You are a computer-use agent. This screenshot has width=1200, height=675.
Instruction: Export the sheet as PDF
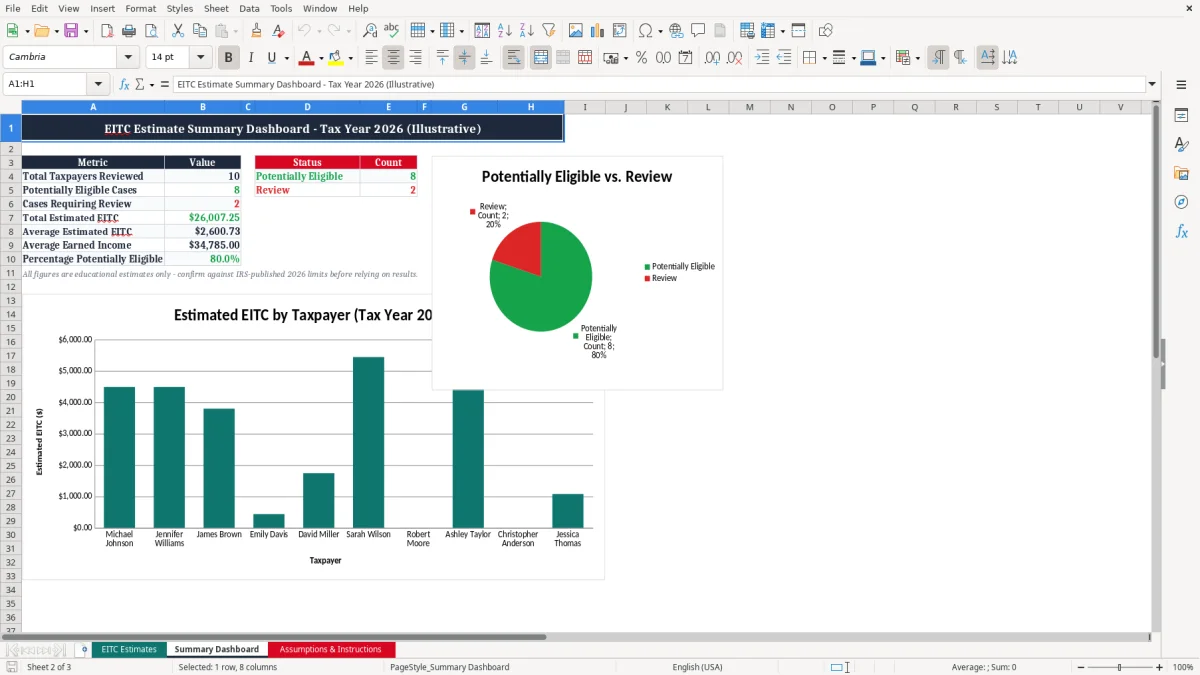(107, 31)
